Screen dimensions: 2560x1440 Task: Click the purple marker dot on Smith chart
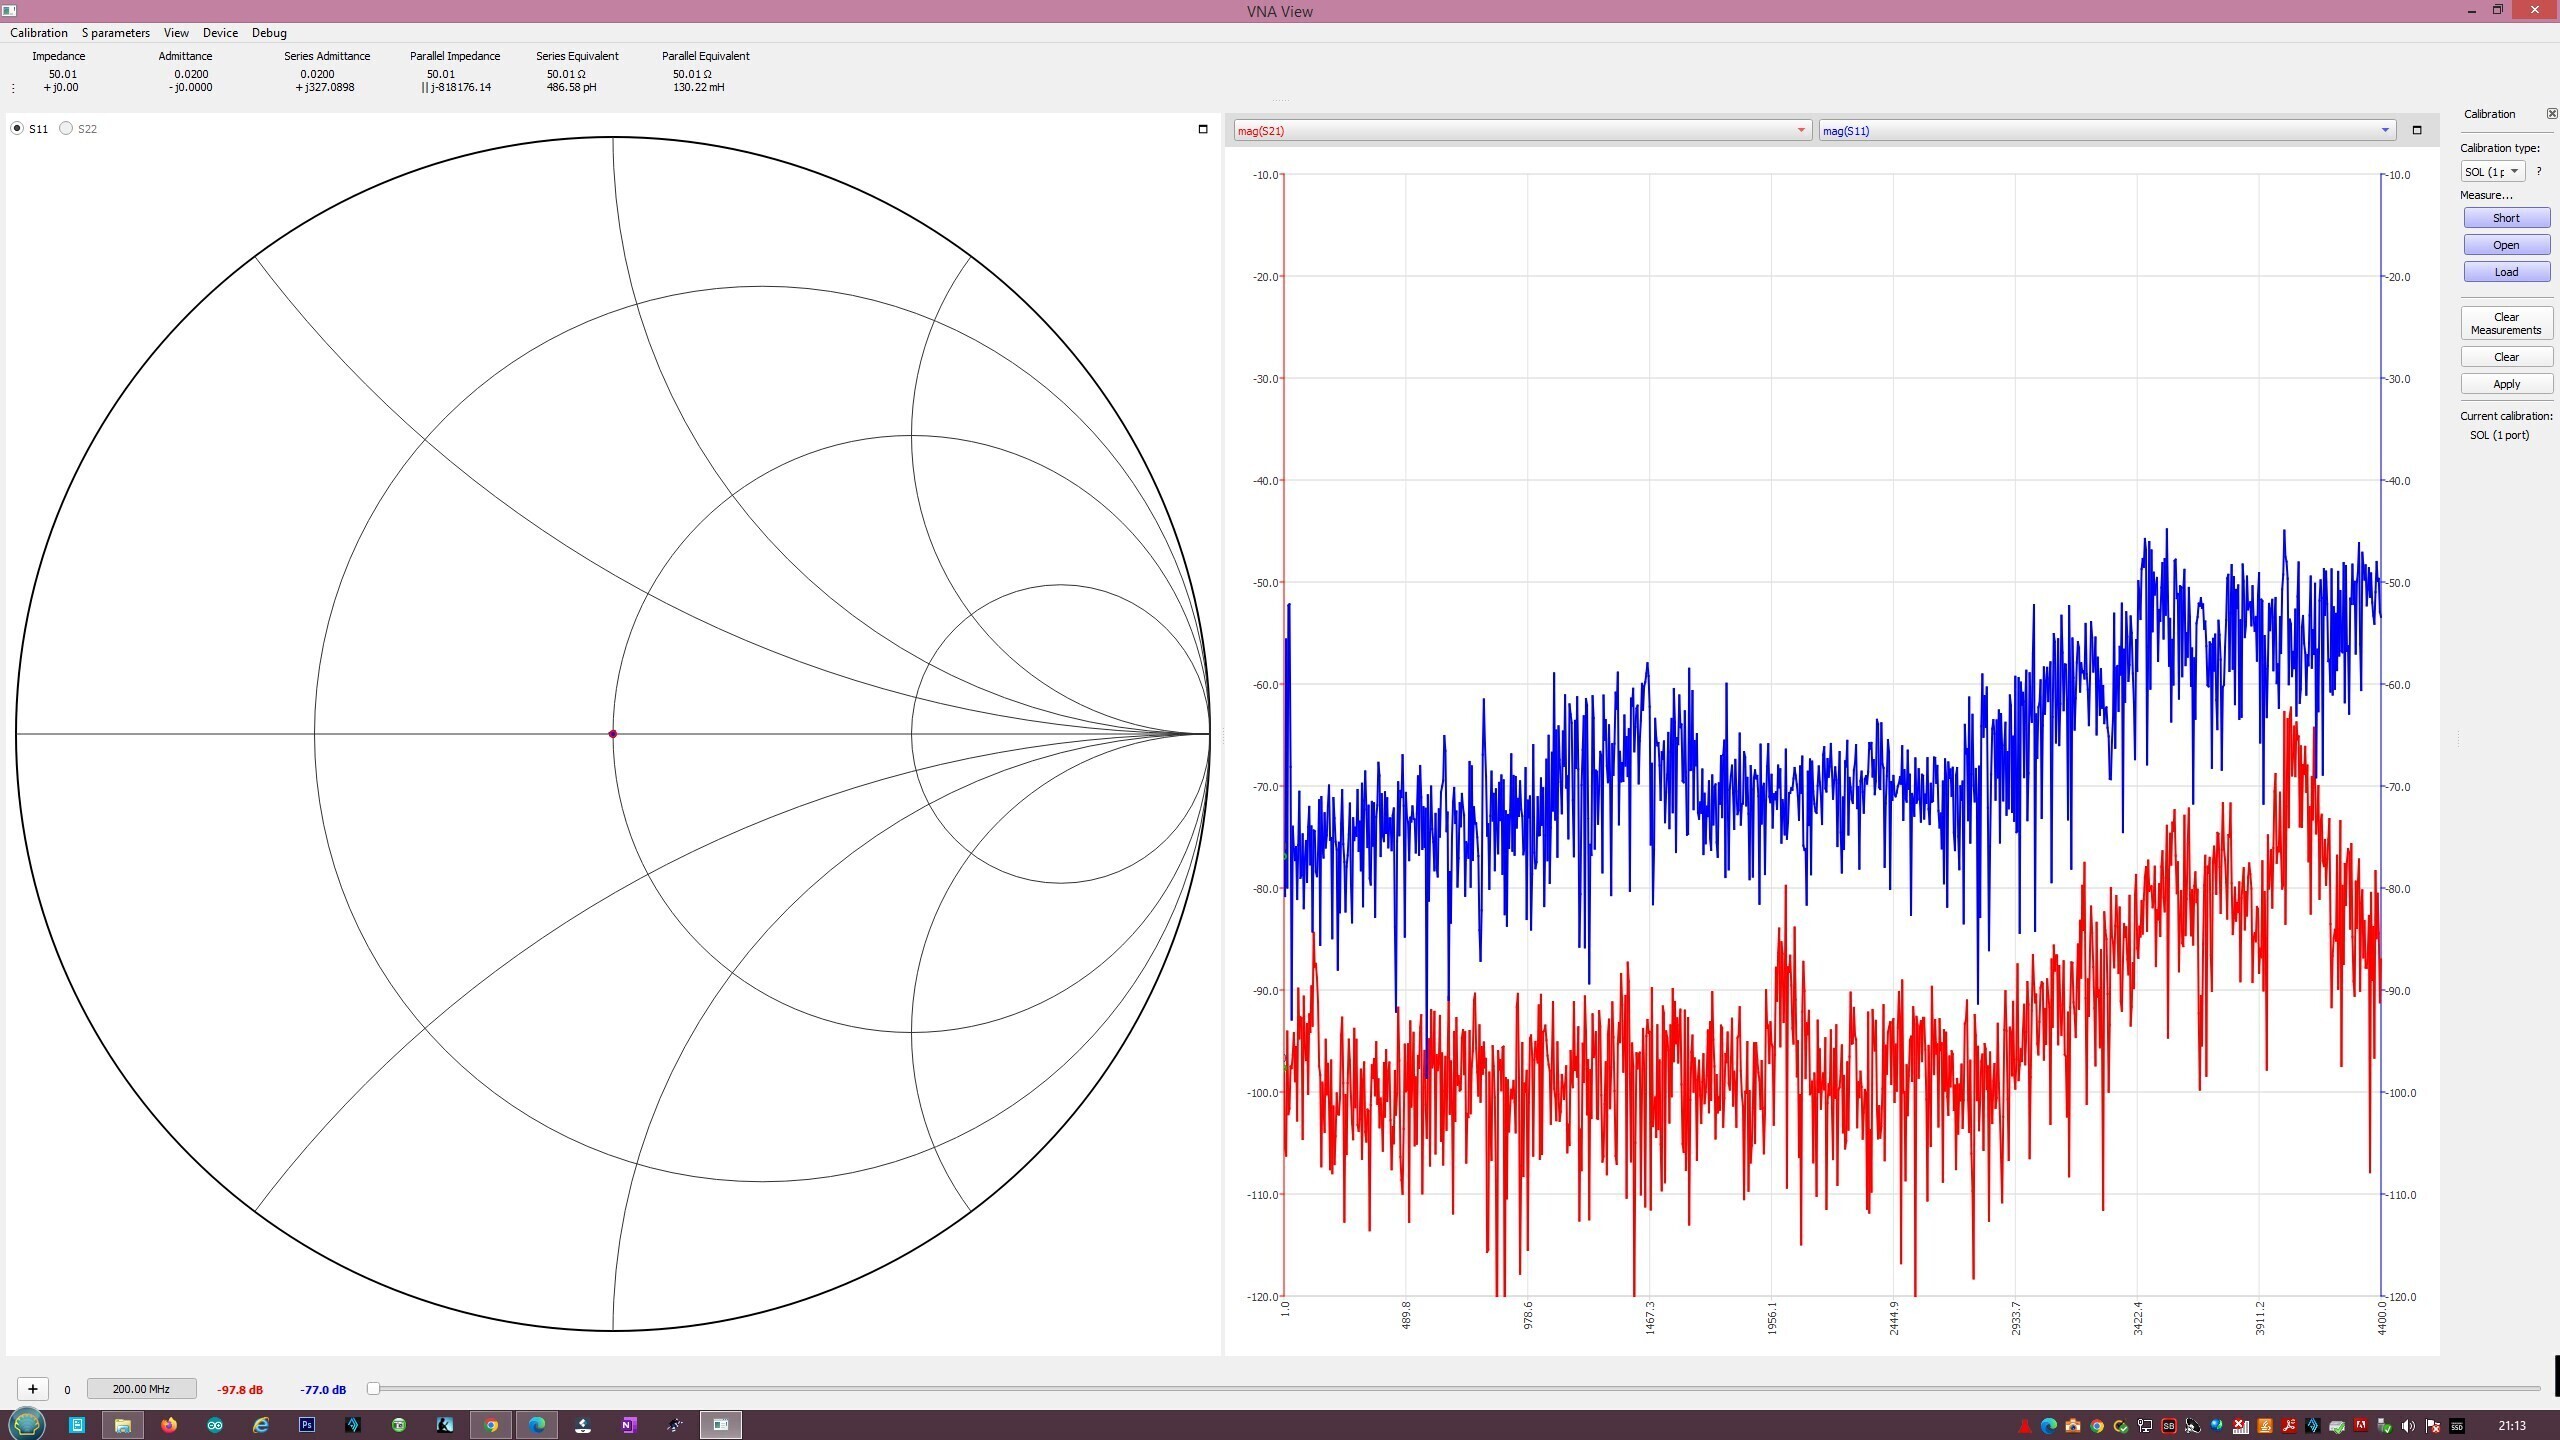point(613,734)
